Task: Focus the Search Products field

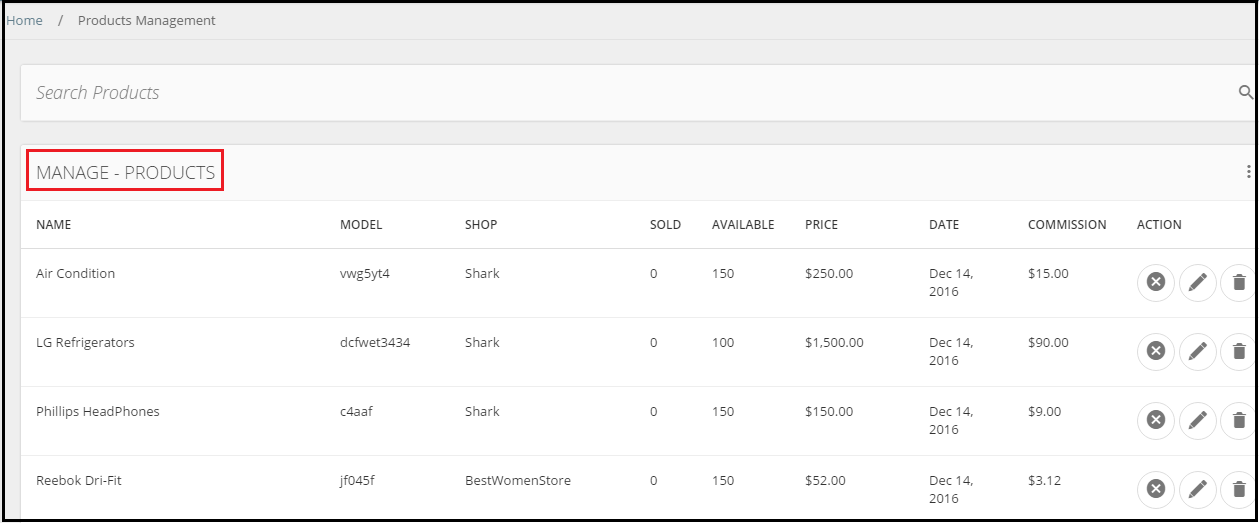Action: pyautogui.click(x=630, y=93)
